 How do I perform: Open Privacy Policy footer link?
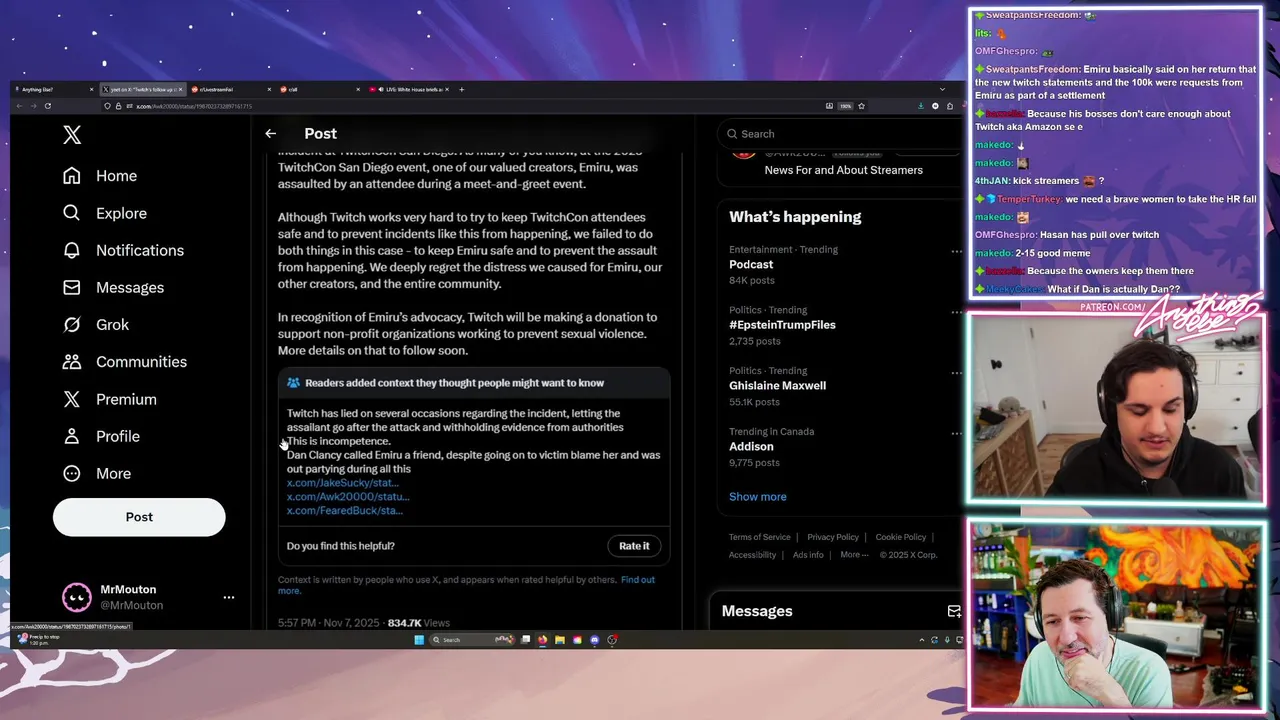point(833,537)
